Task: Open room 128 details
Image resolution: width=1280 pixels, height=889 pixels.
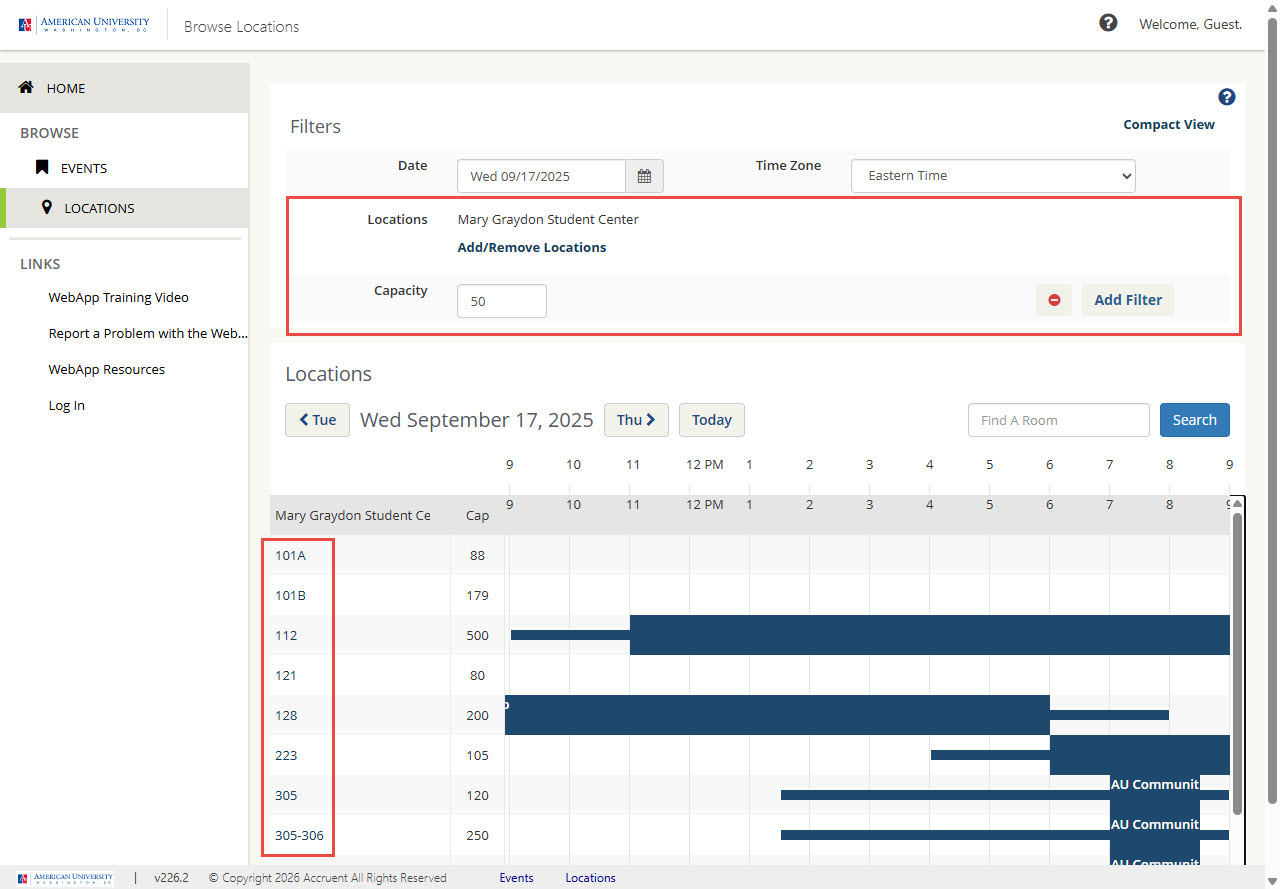Action: pos(286,715)
